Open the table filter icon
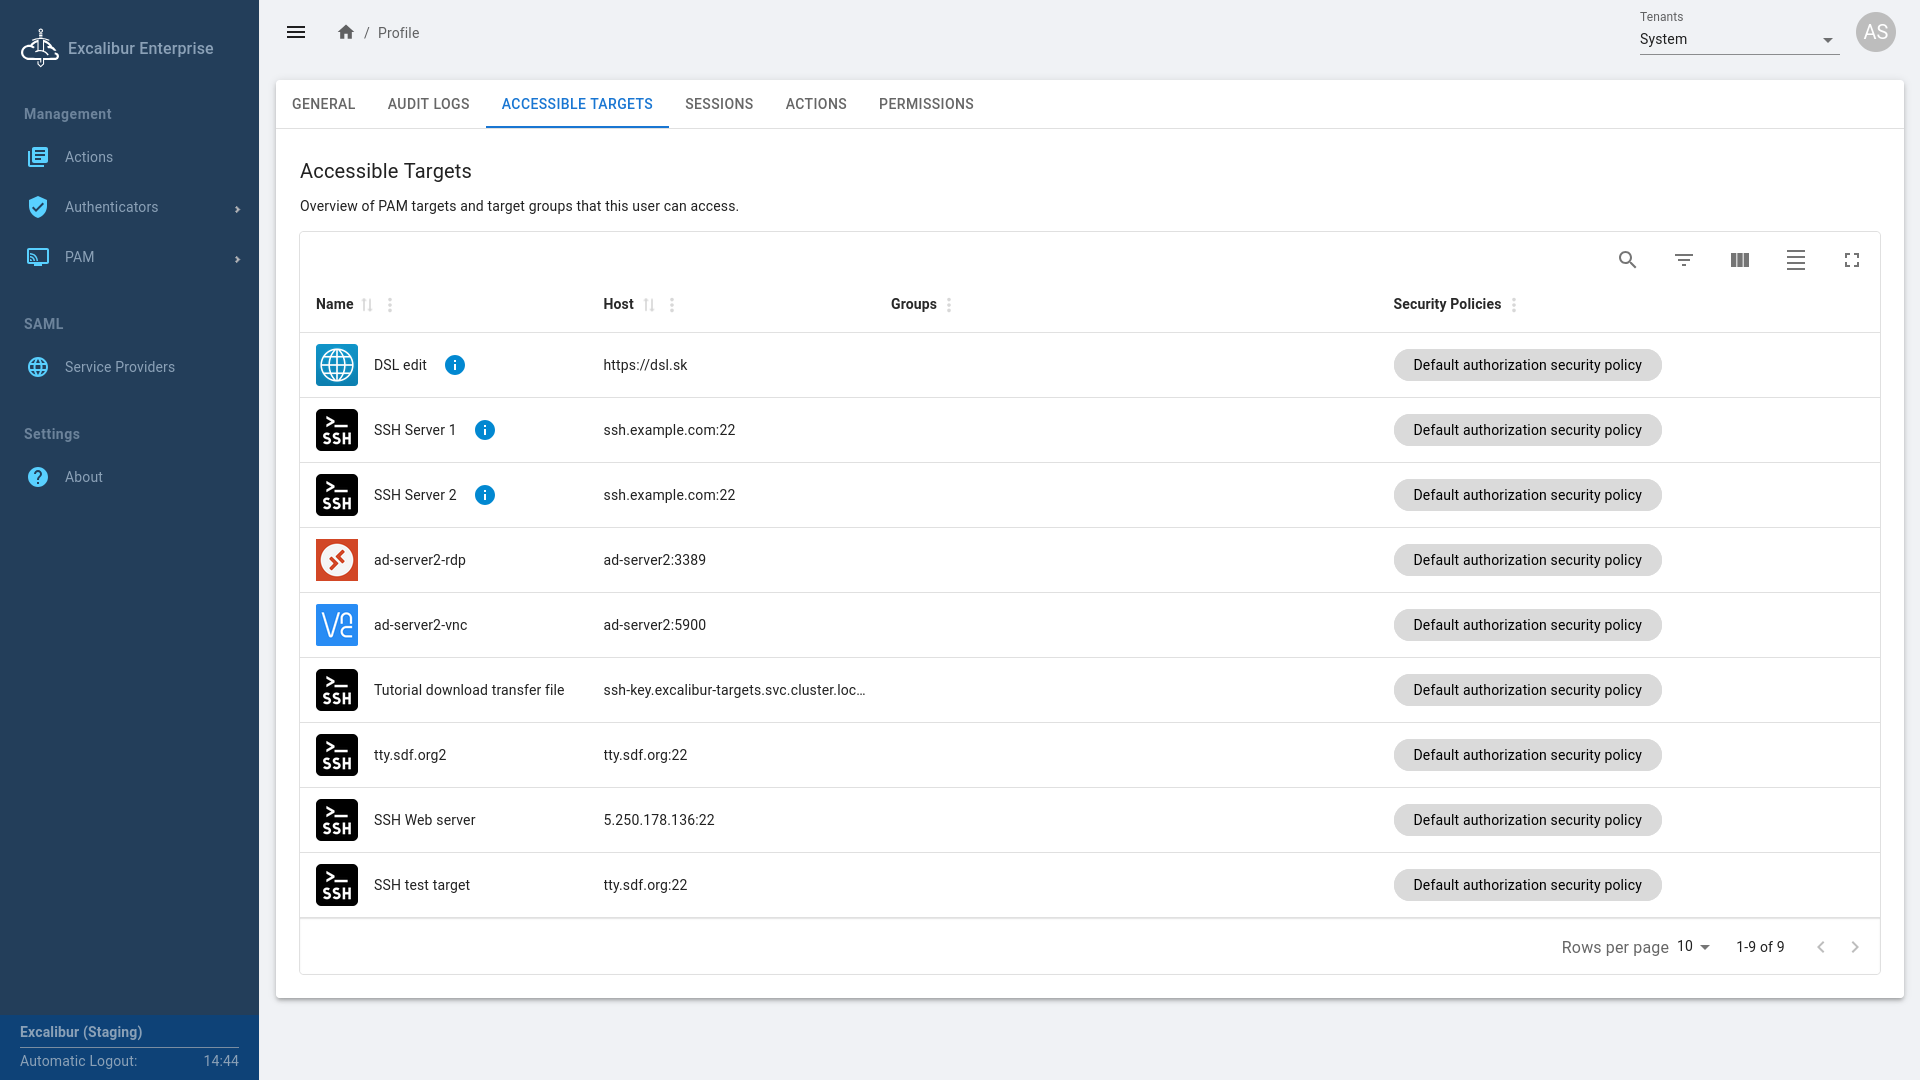The image size is (1920, 1080). [x=1683, y=260]
